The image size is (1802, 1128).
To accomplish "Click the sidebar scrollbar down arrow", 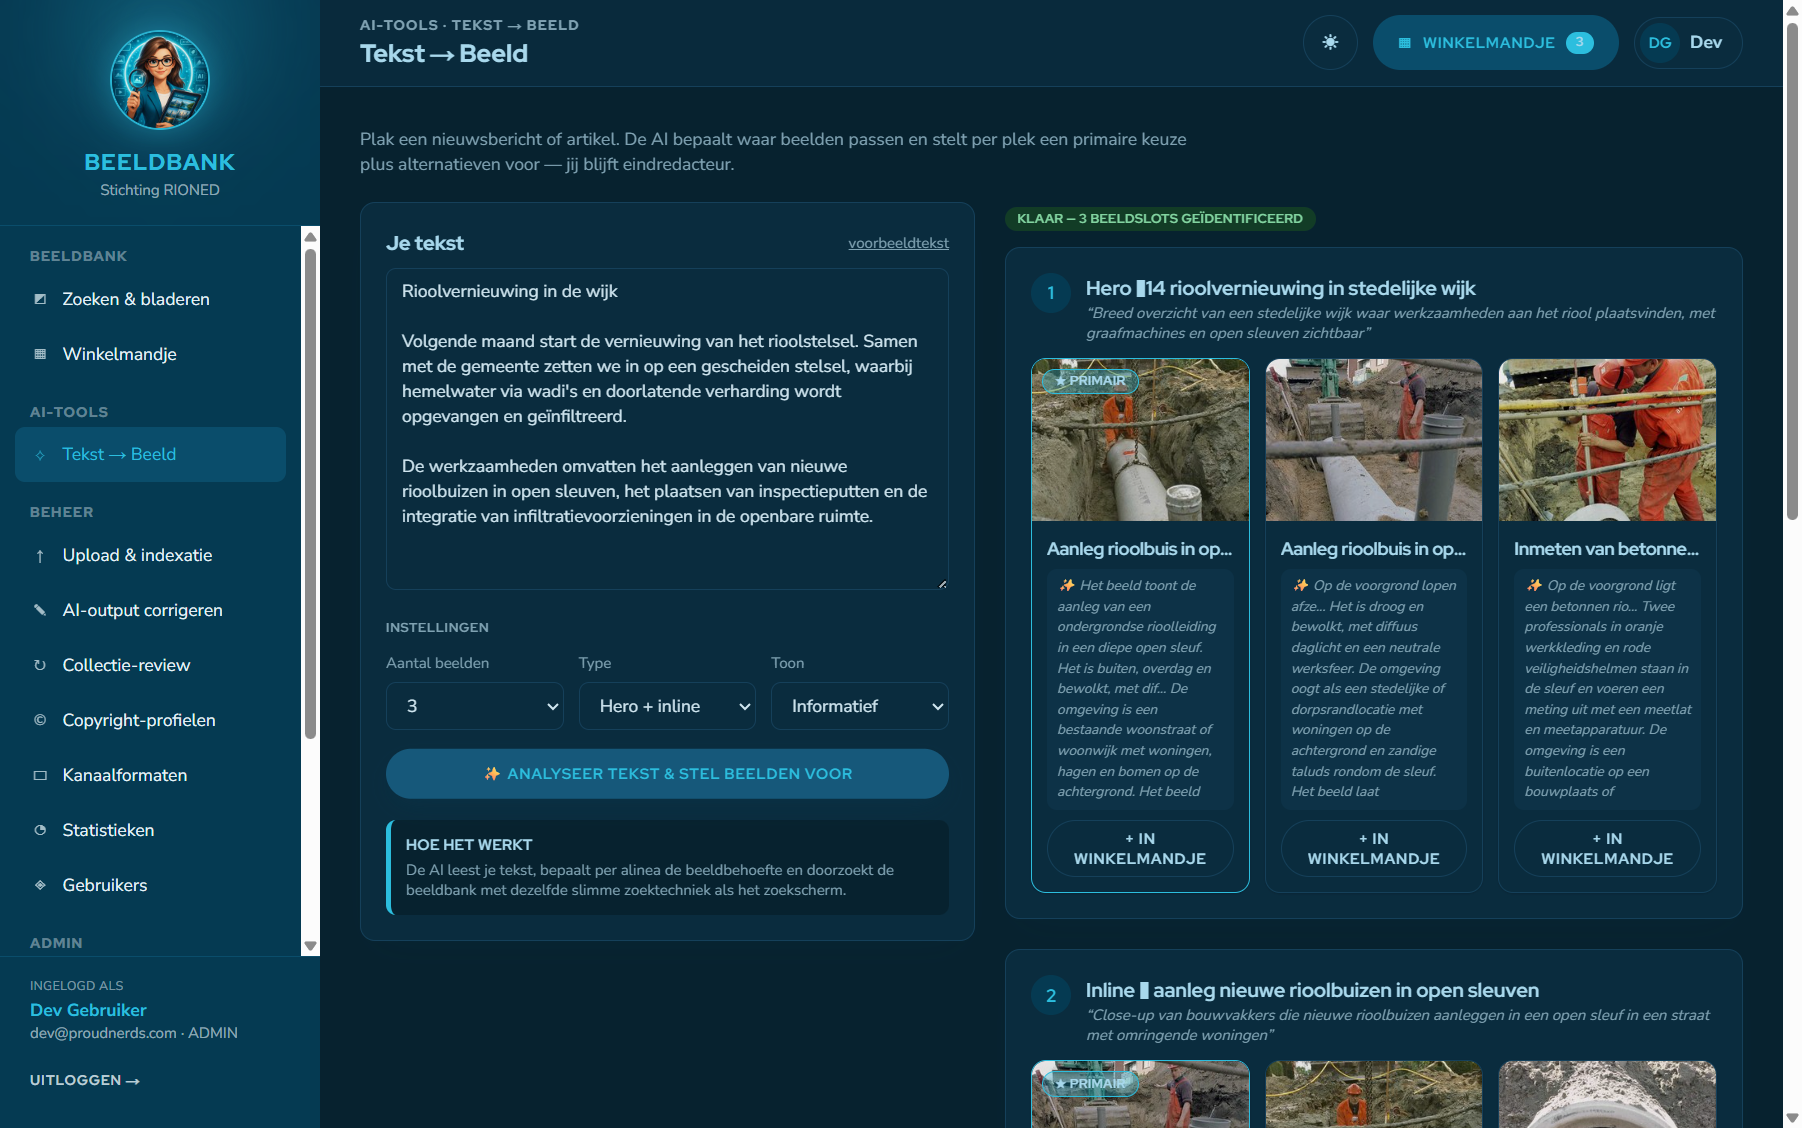I will (x=311, y=946).
